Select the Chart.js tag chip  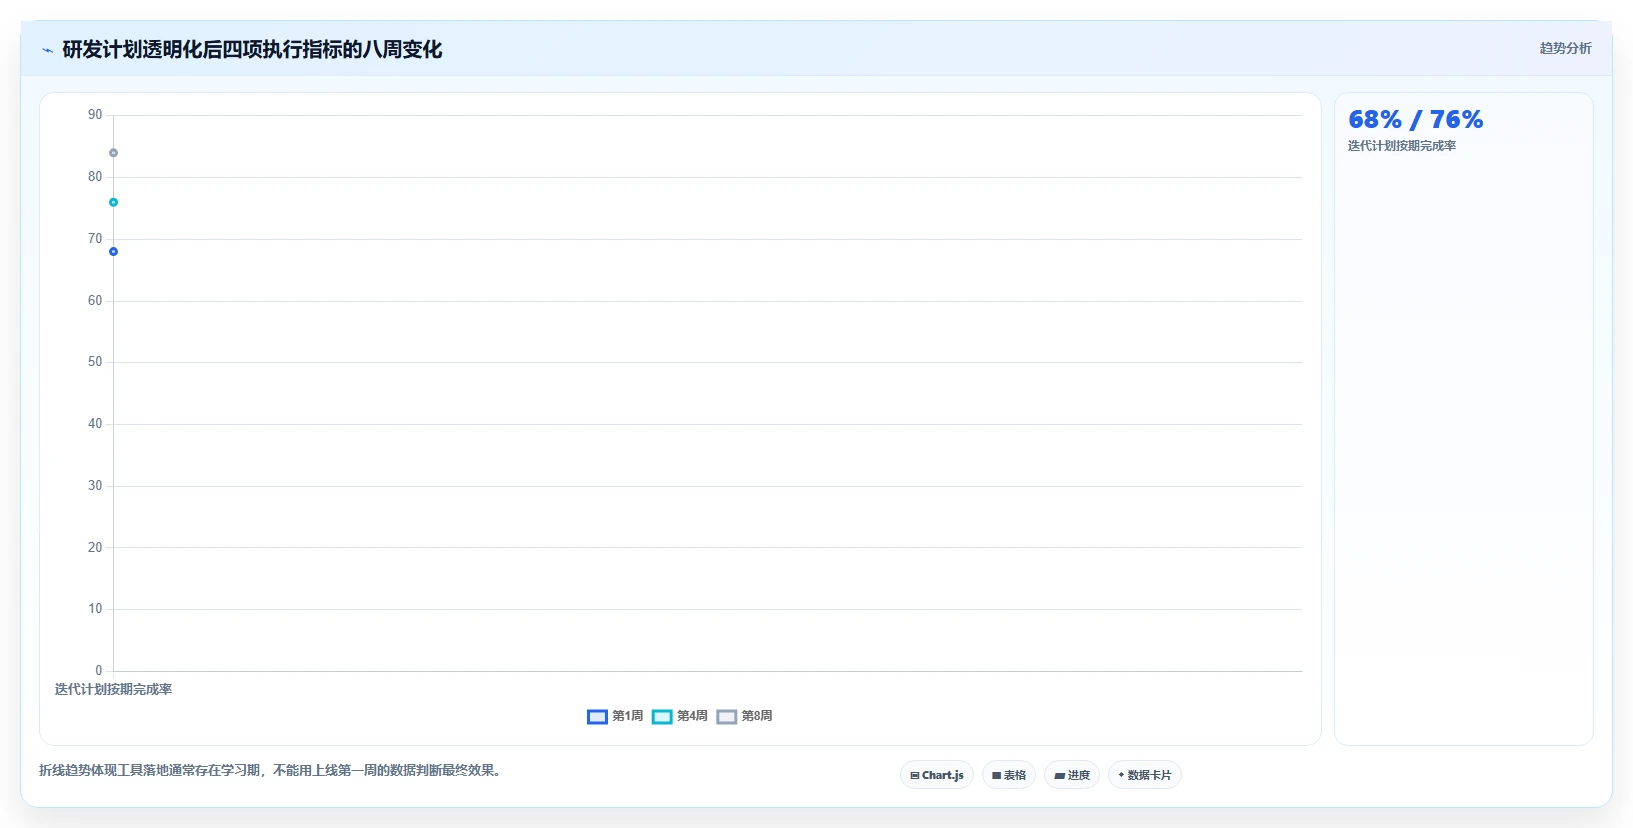click(937, 775)
